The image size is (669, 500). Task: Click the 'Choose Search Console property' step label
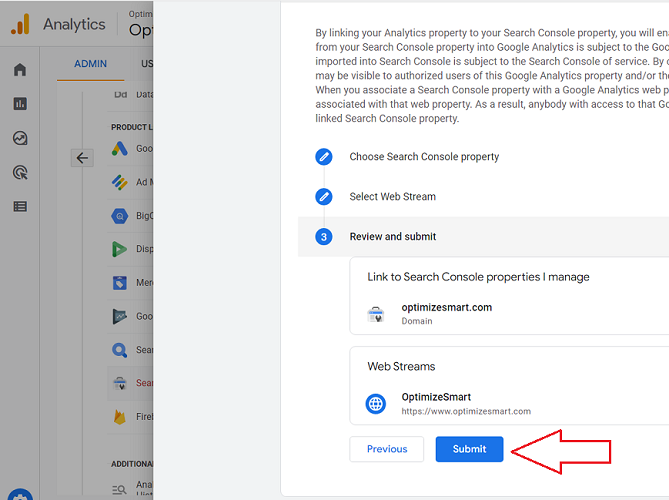coord(424,157)
